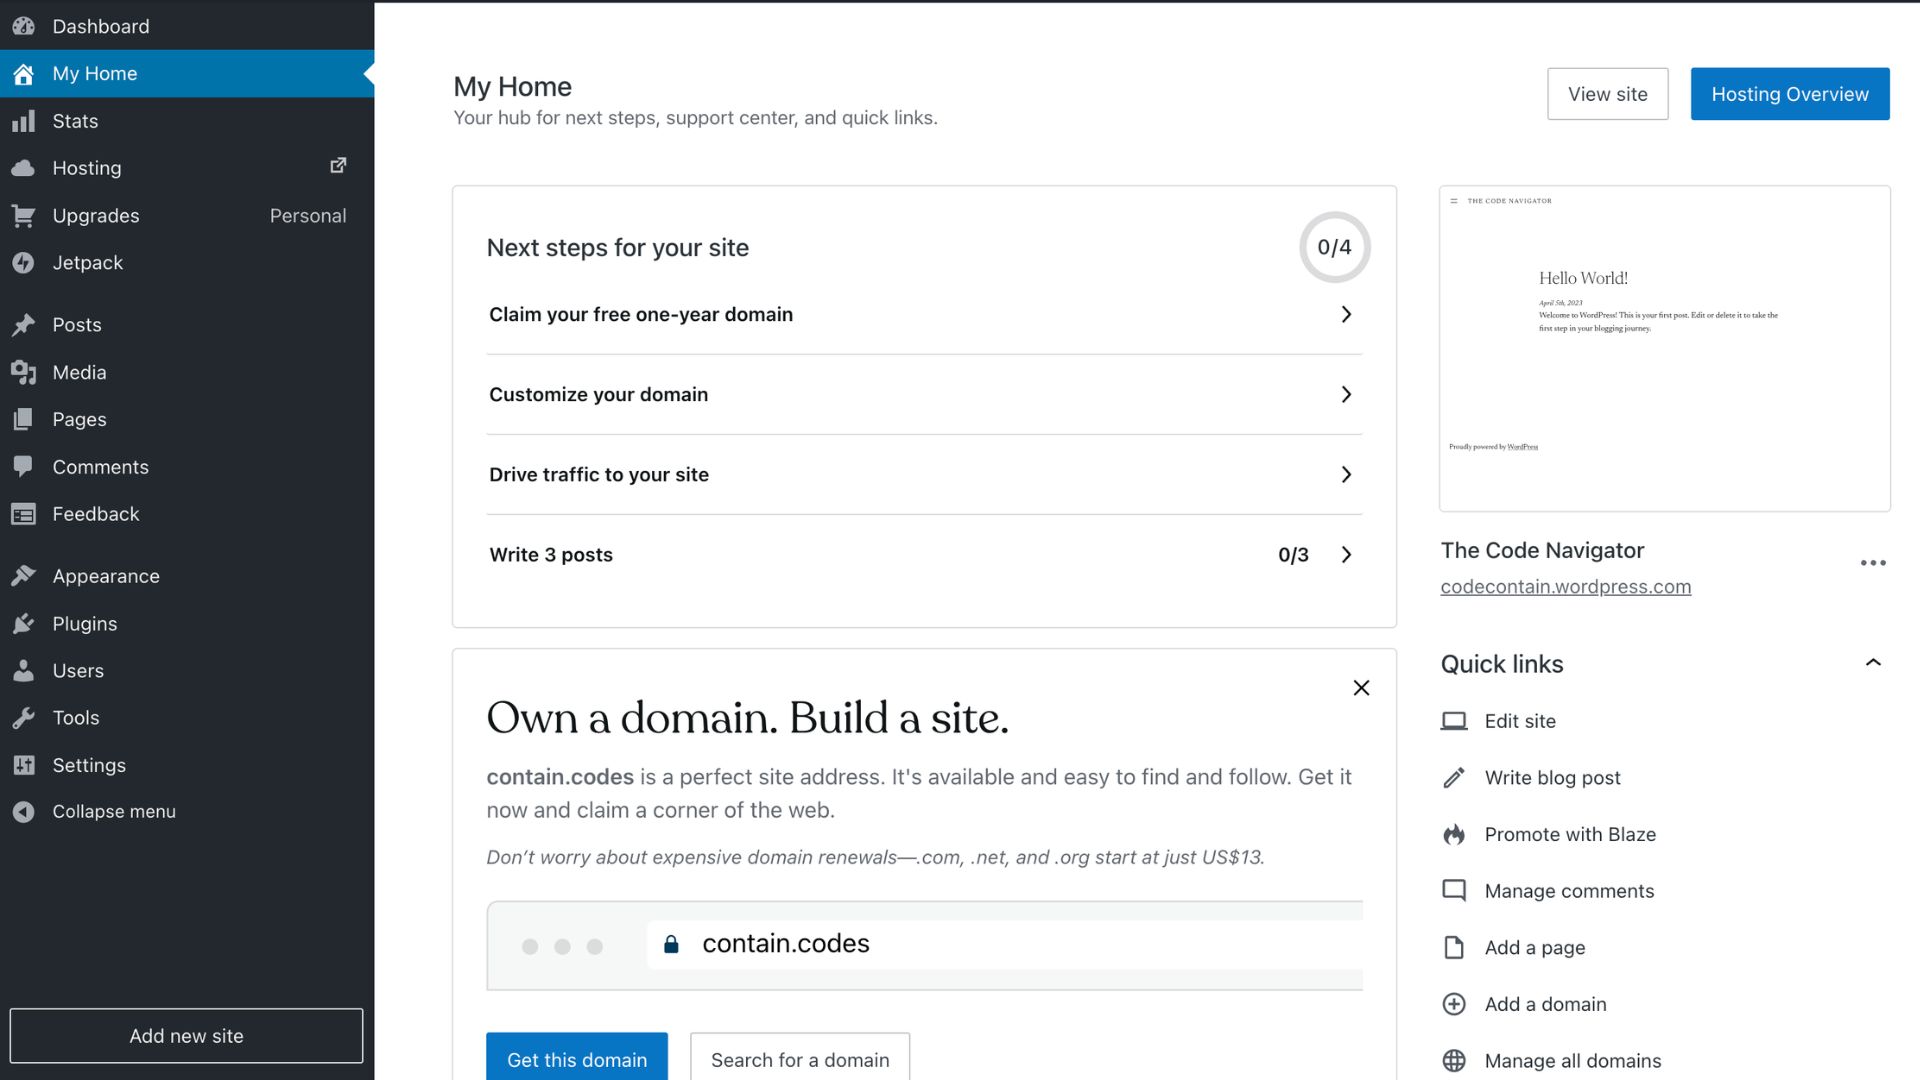Click the Write blog post pencil icon
Viewport: 1920px width, 1080px height.
pos(1454,778)
